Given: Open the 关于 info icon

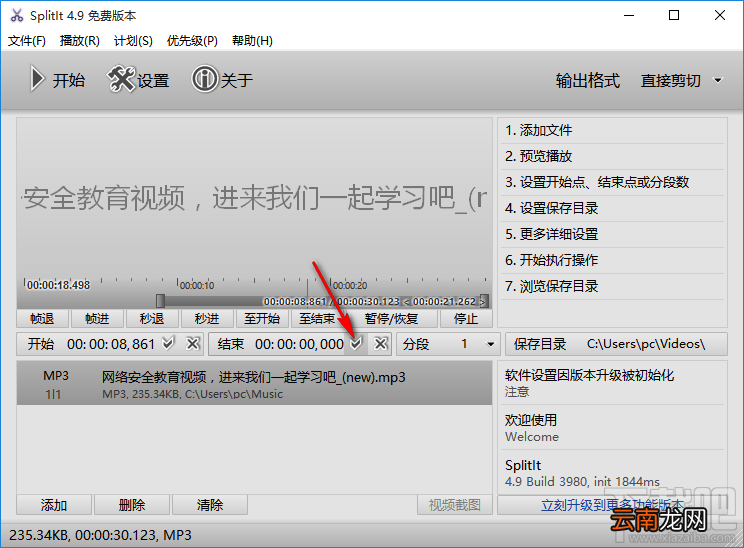Looking at the screenshot, I should pos(205,79).
